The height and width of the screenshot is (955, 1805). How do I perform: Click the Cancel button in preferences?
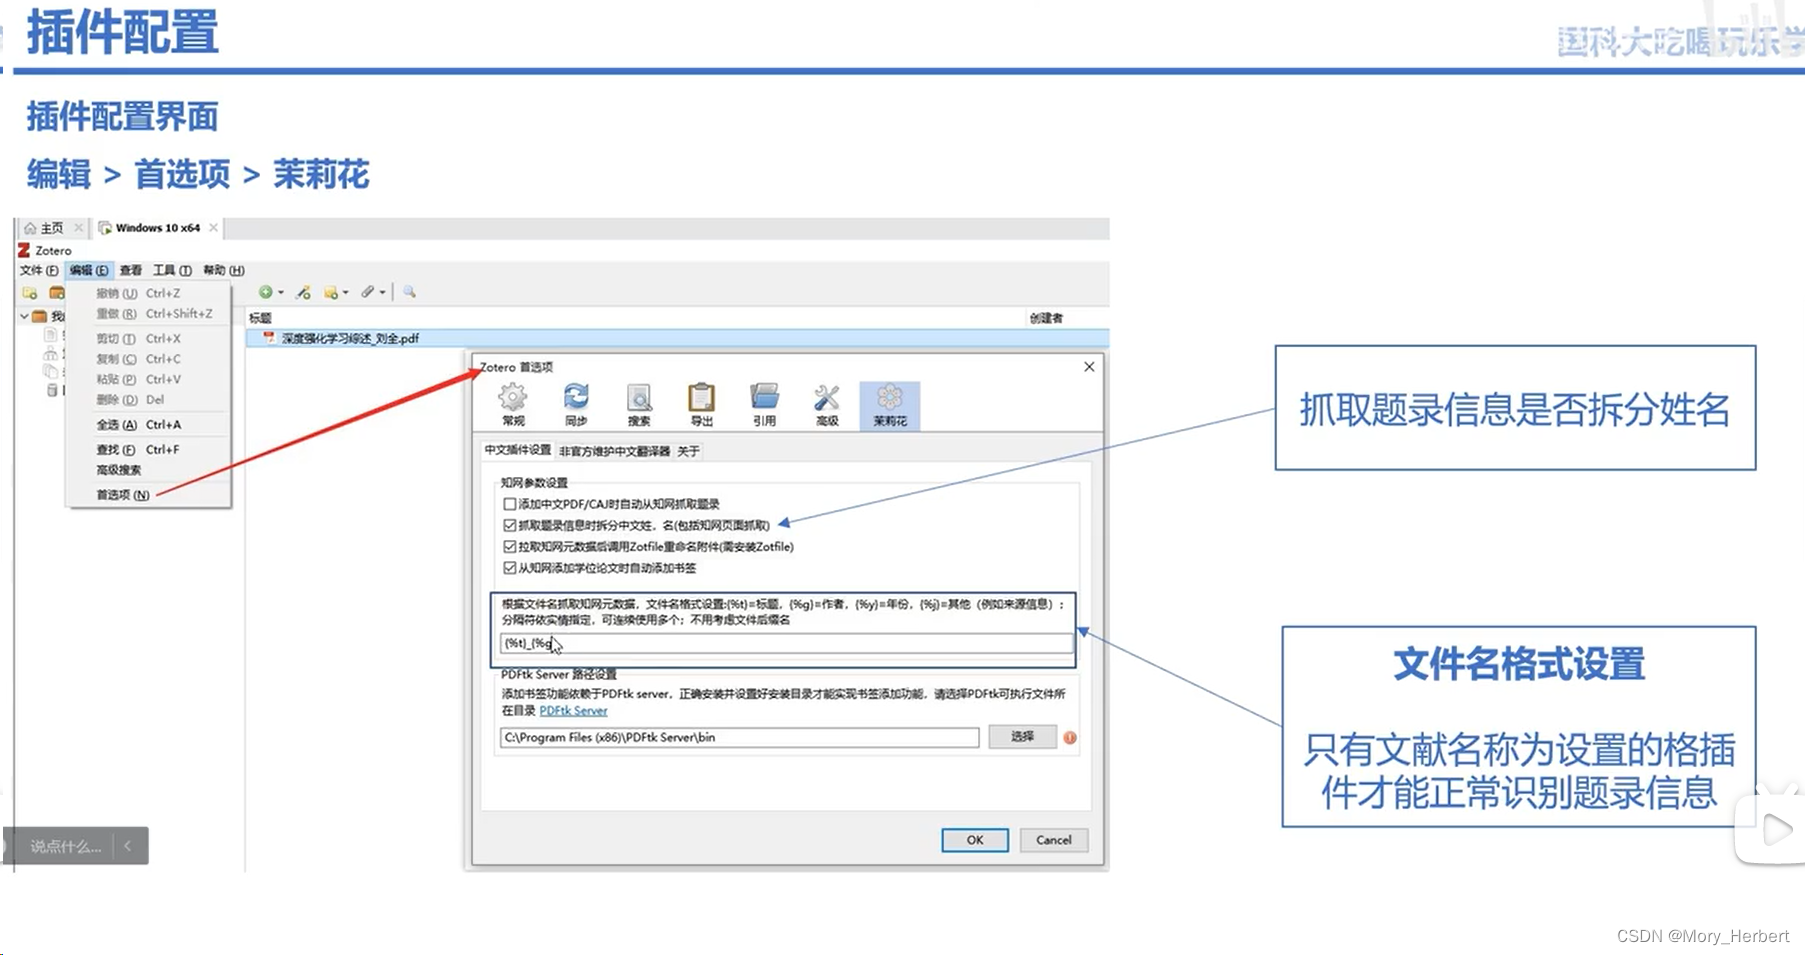[1054, 840]
